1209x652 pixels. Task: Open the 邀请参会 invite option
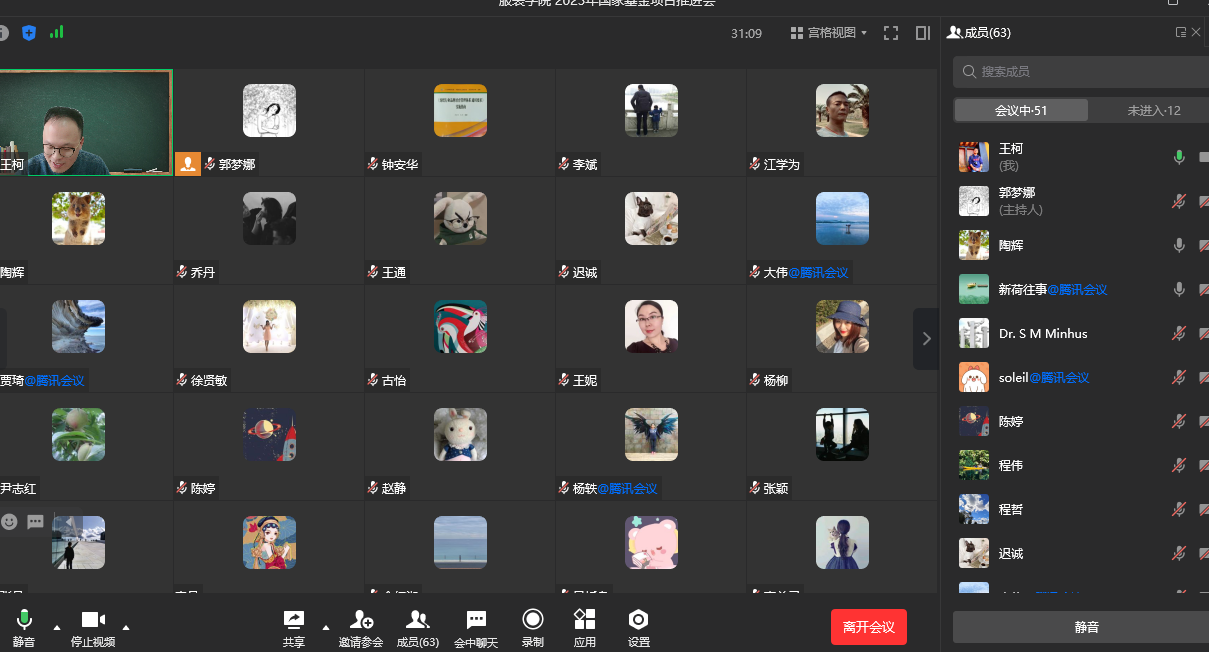(361, 628)
